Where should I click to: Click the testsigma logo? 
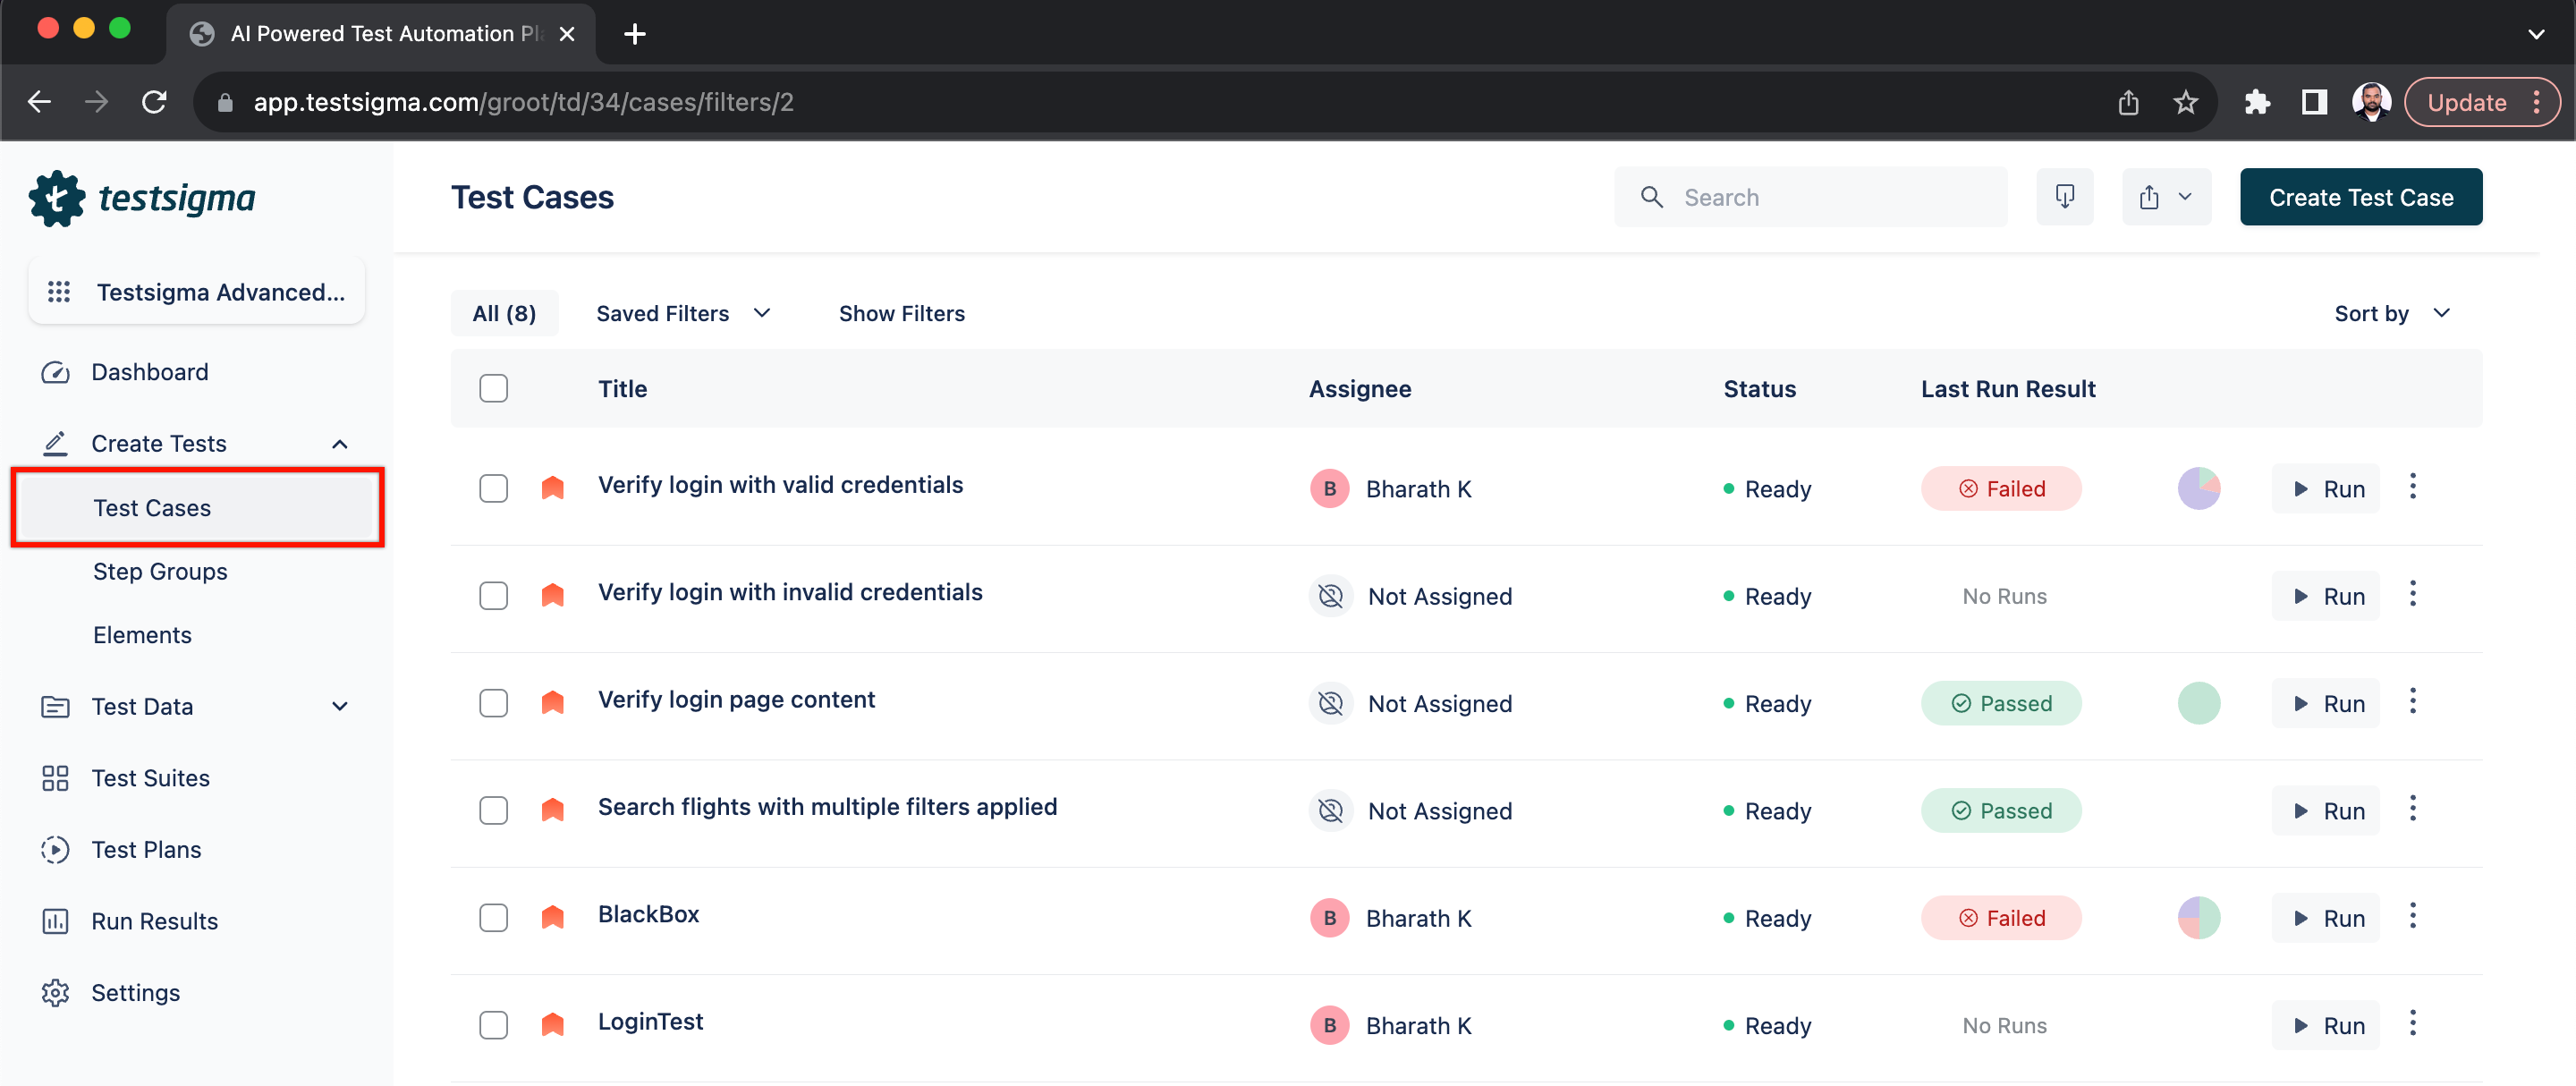click(142, 198)
